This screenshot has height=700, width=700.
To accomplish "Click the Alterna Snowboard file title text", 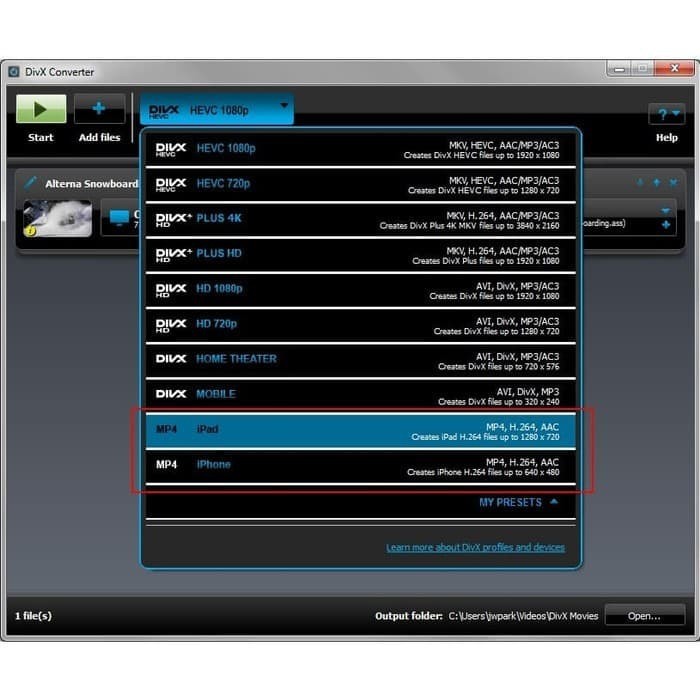I will pos(92,184).
